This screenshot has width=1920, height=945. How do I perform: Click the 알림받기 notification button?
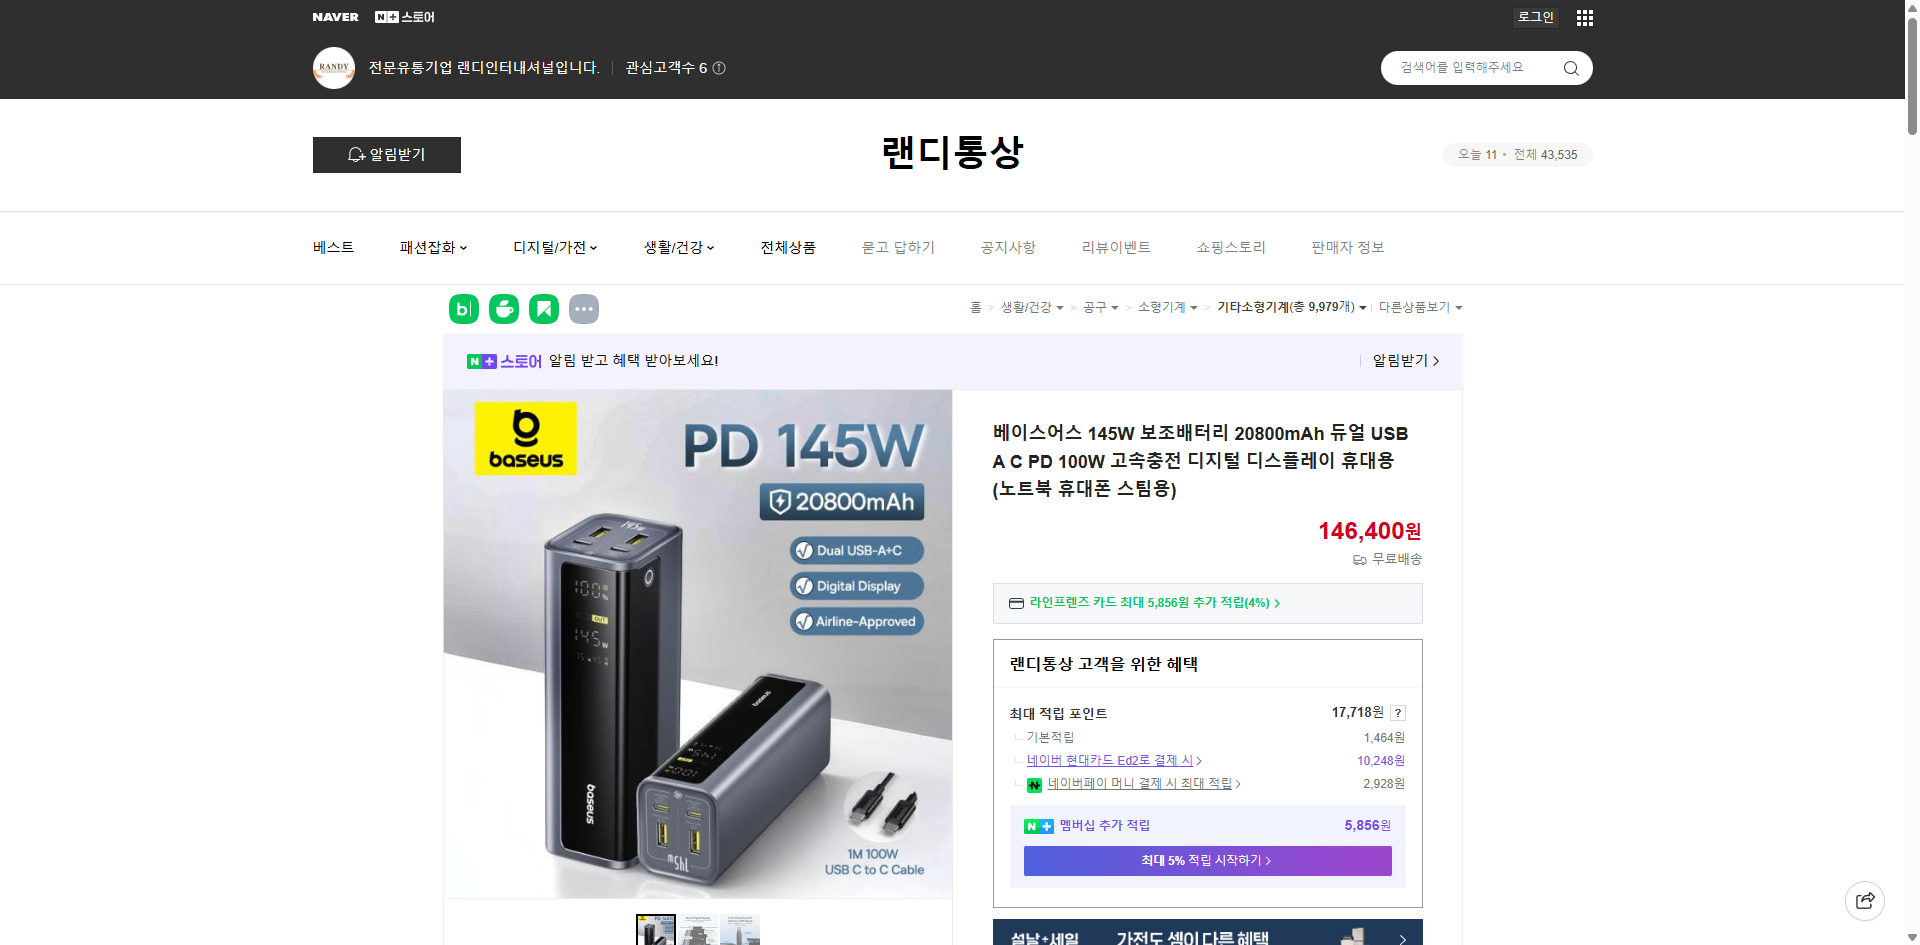click(x=386, y=155)
